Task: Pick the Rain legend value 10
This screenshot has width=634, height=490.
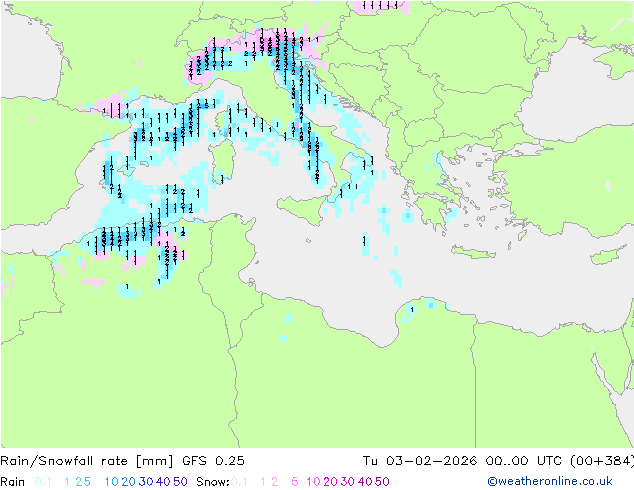Action: 112,482
